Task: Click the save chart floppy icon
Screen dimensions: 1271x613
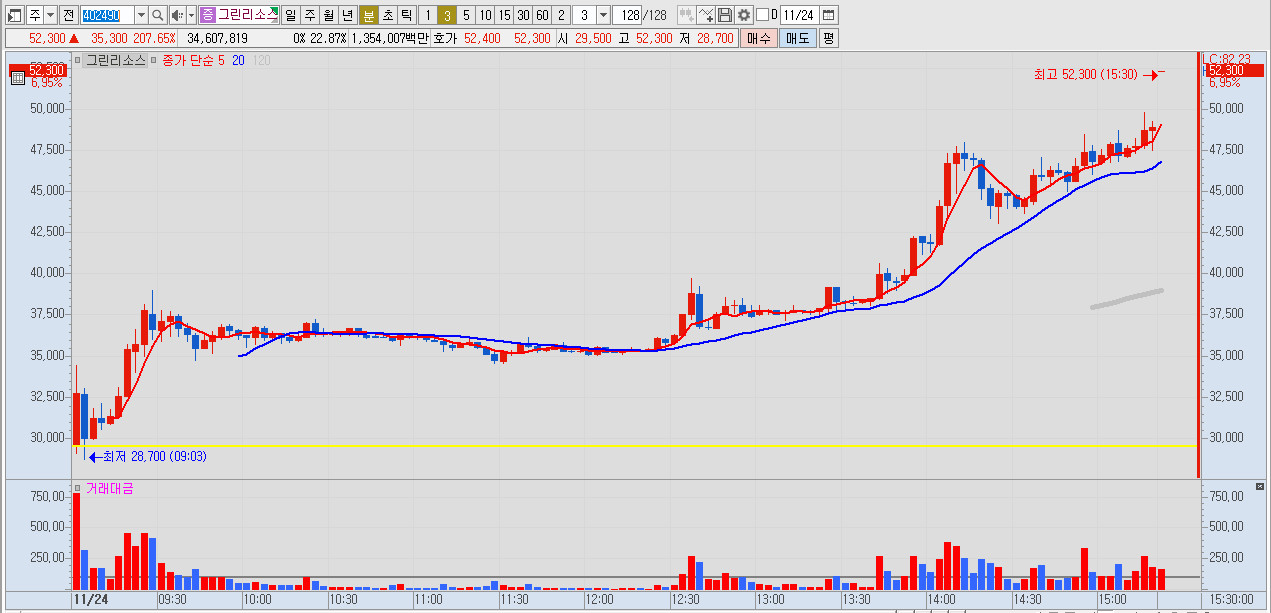Action: tap(725, 15)
